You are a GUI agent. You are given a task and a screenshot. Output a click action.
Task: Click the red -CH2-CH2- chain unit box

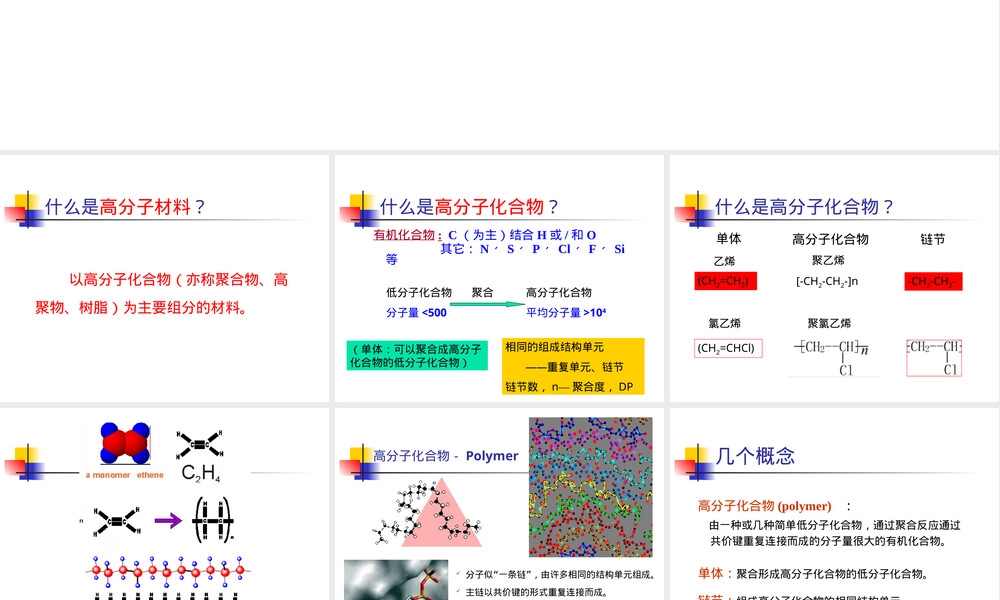coord(933,281)
